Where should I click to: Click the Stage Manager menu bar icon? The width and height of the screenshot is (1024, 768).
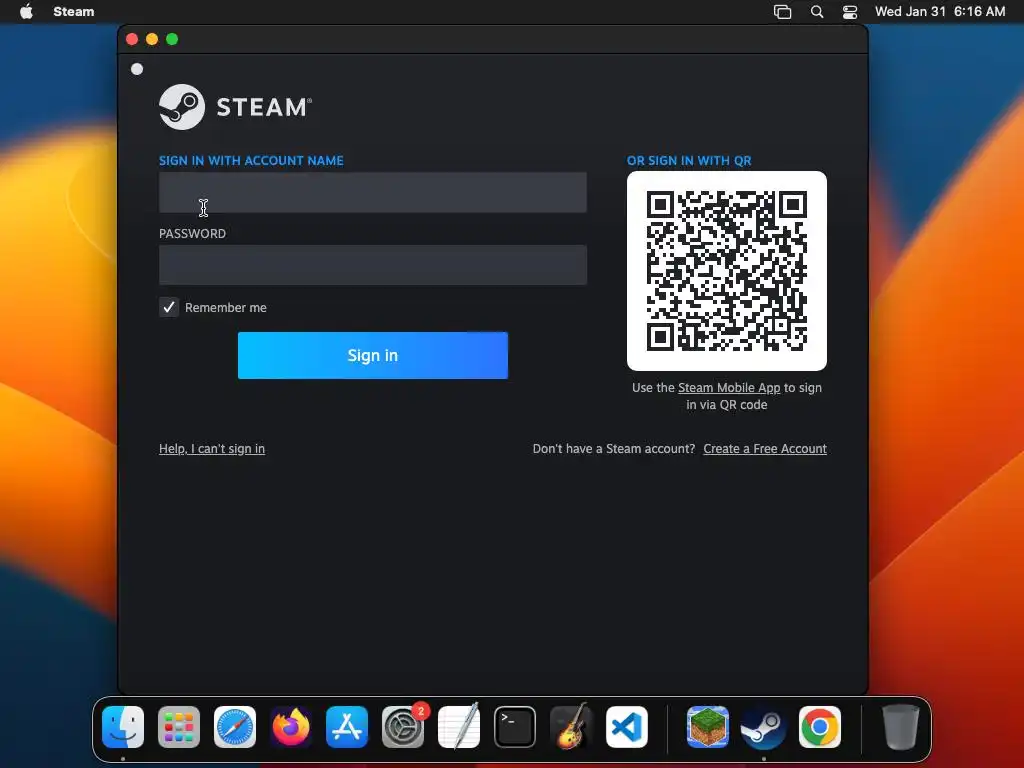coord(782,12)
